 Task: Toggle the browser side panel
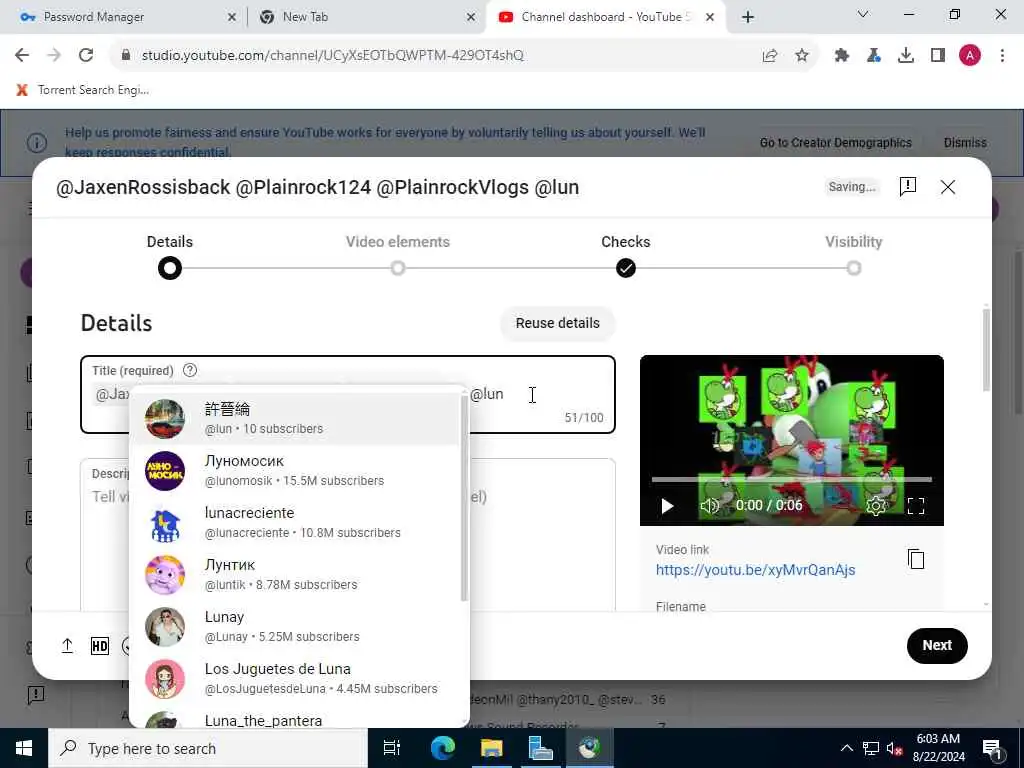(938, 56)
